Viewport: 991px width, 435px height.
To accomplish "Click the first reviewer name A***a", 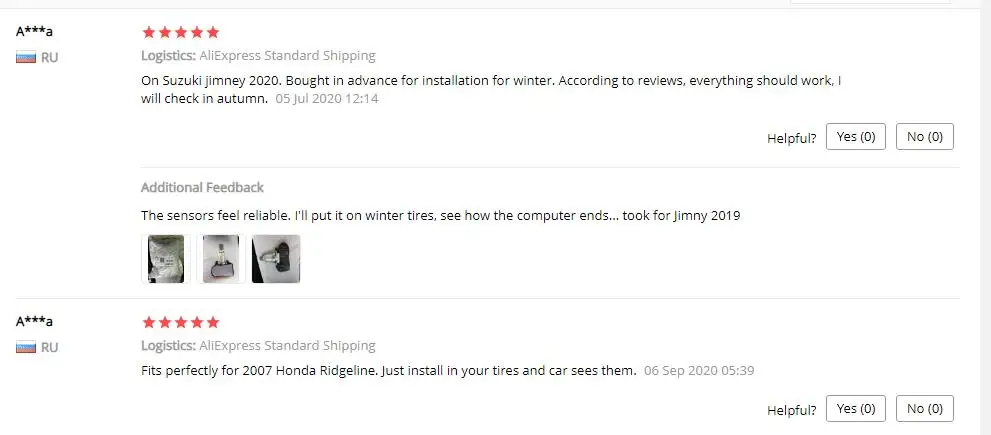I will (x=34, y=31).
